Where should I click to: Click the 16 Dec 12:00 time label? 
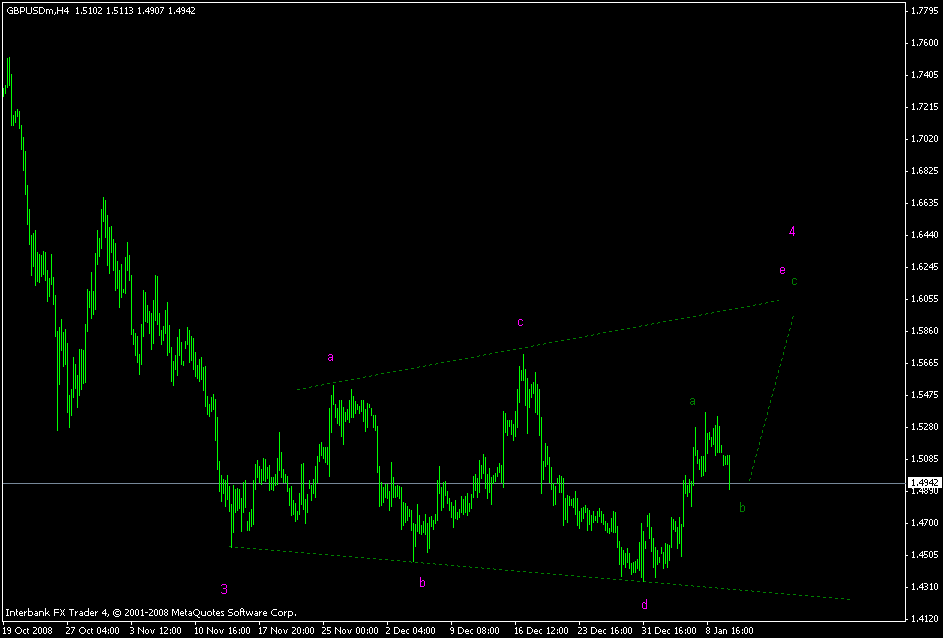click(539, 630)
